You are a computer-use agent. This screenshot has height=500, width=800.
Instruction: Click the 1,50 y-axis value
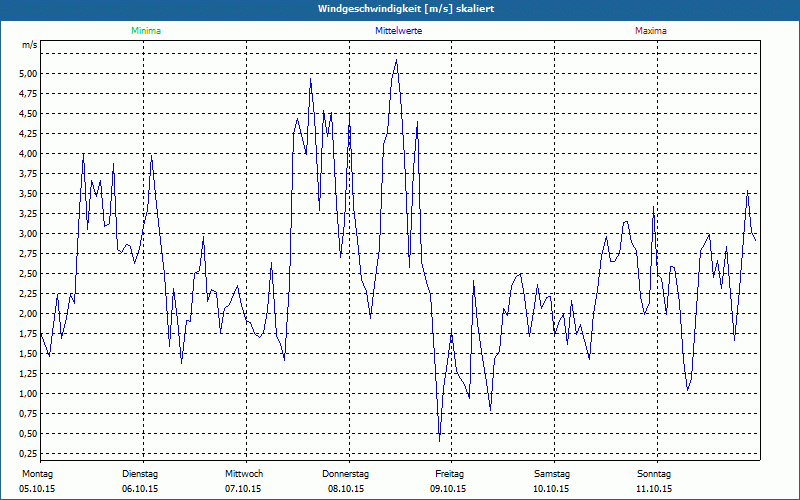point(30,354)
